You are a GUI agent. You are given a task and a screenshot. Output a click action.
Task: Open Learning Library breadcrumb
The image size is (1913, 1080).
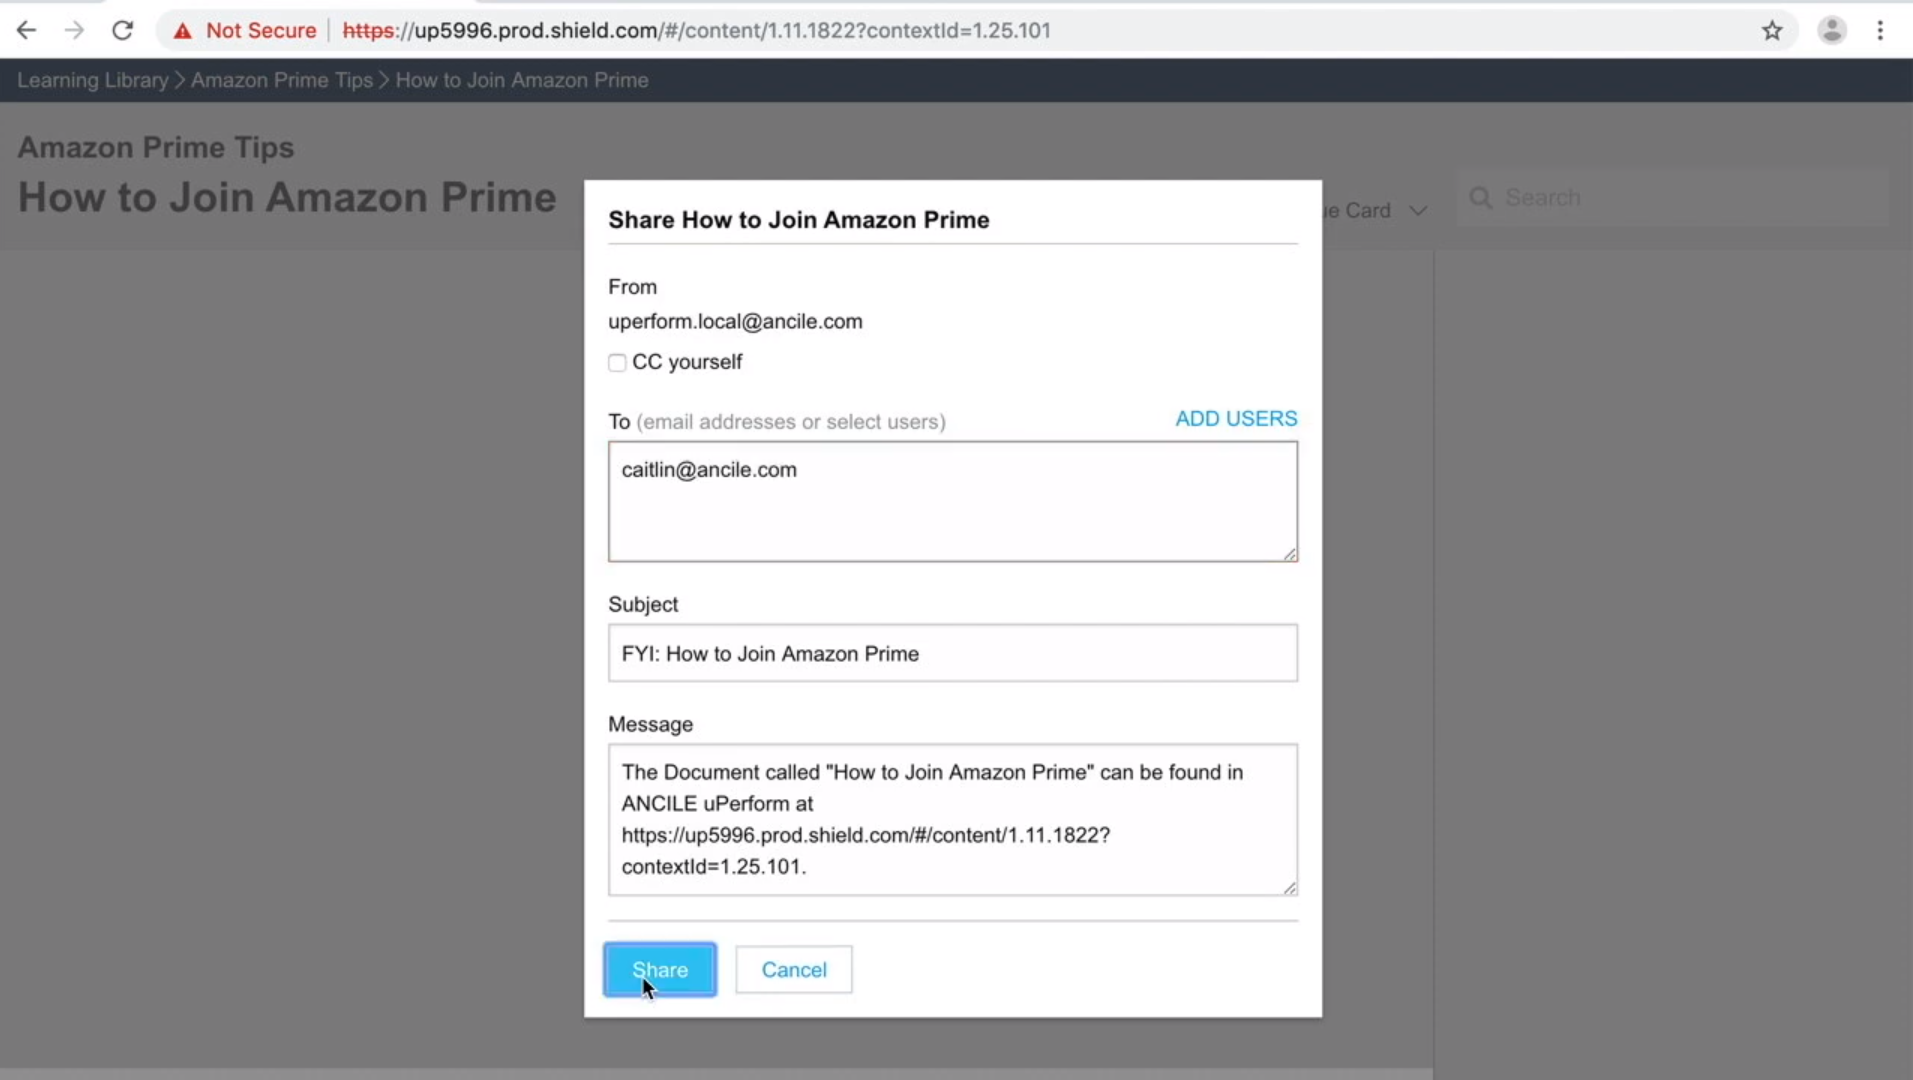coord(93,80)
